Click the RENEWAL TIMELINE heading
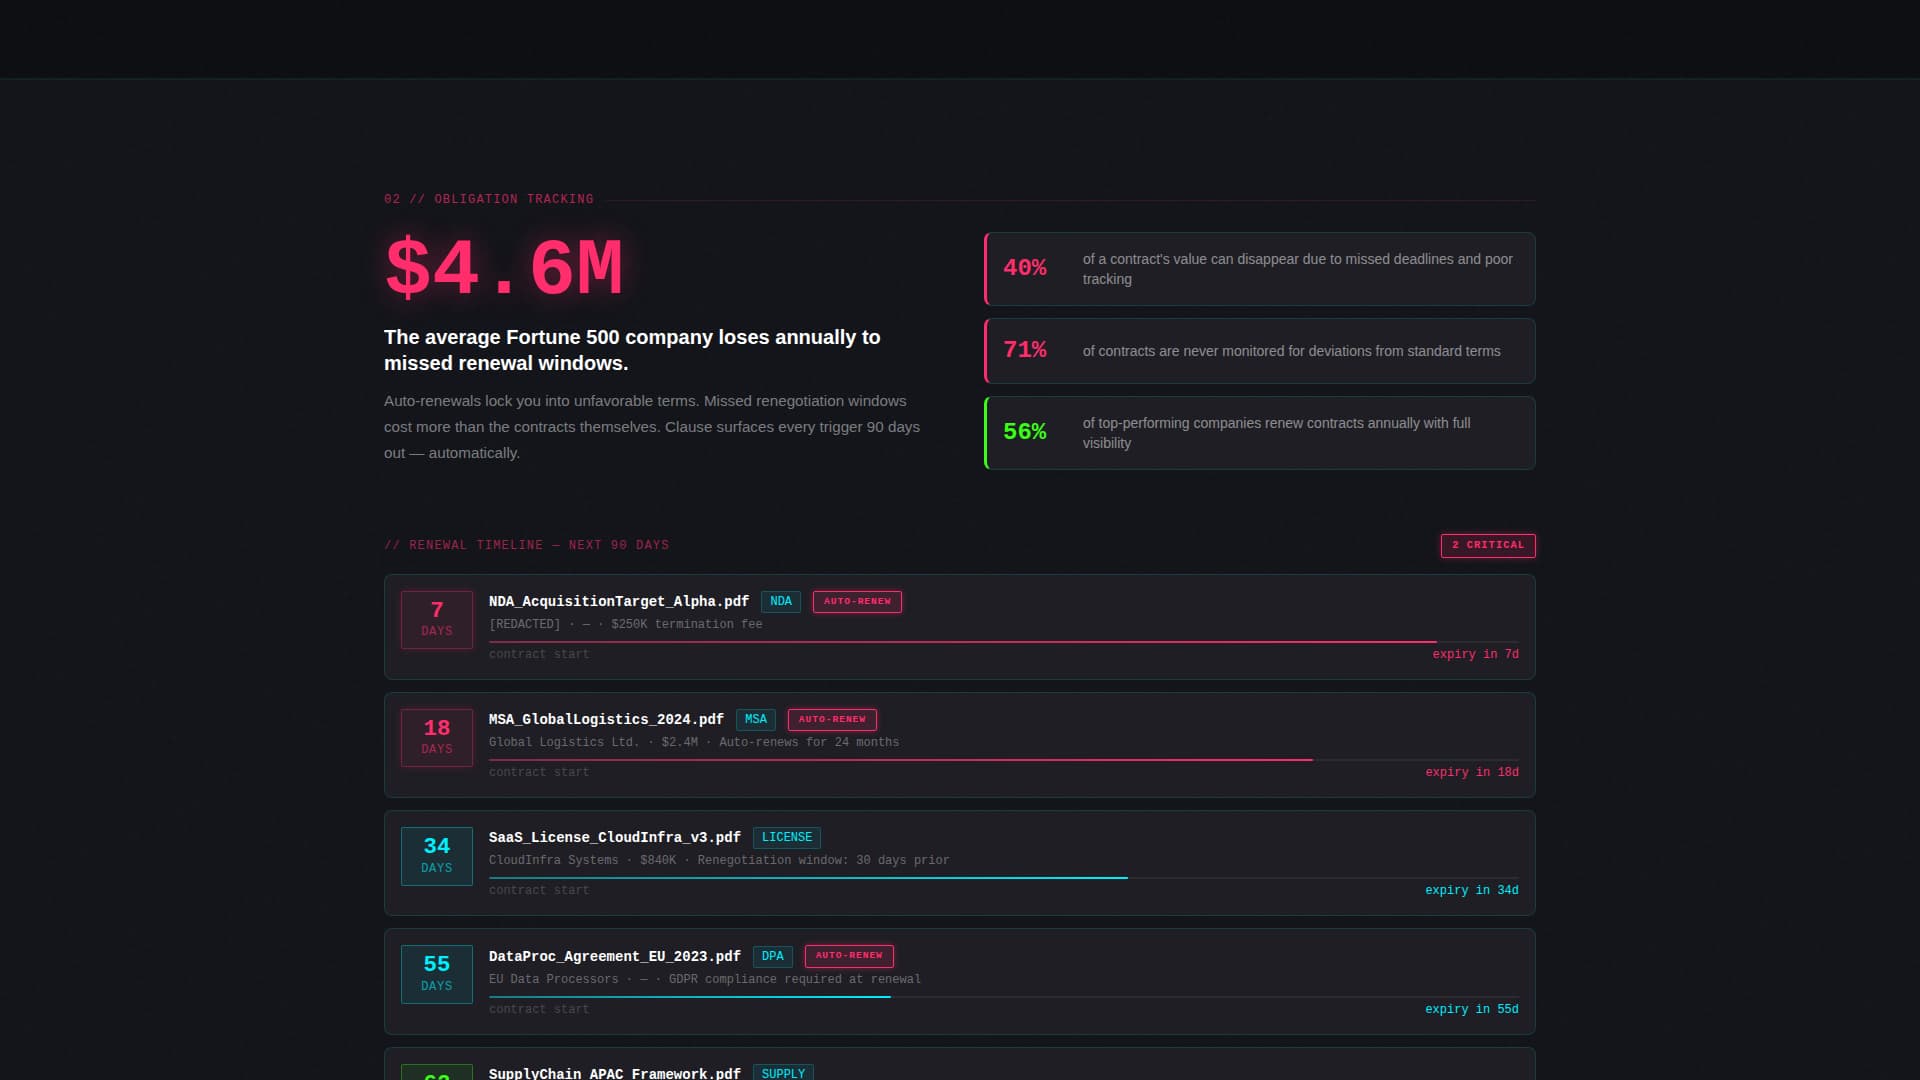The width and height of the screenshot is (1920, 1080). (x=527, y=545)
